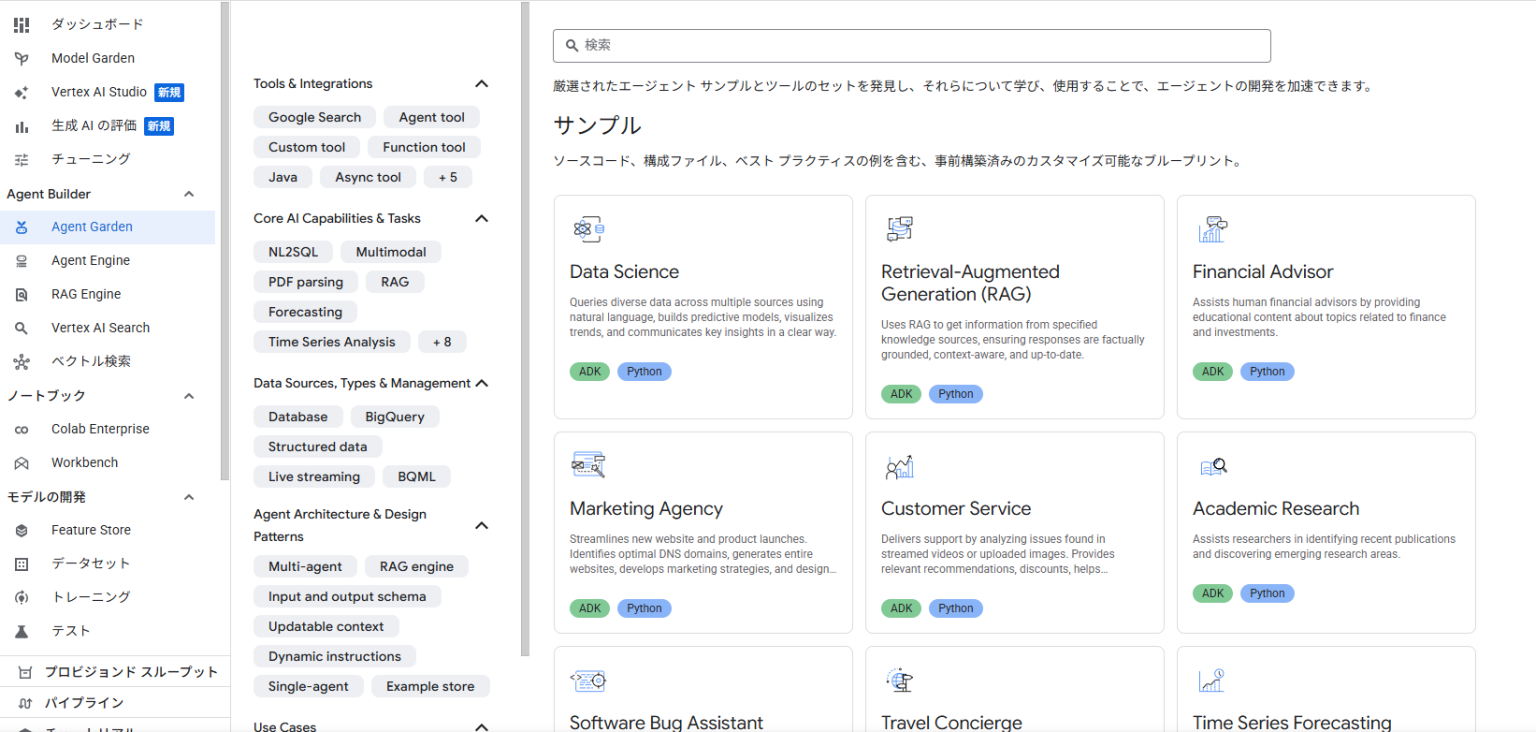Click the left sidebar vertical scrollbar
Image resolution: width=1536 pixels, height=732 pixels.
click(x=225, y=241)
